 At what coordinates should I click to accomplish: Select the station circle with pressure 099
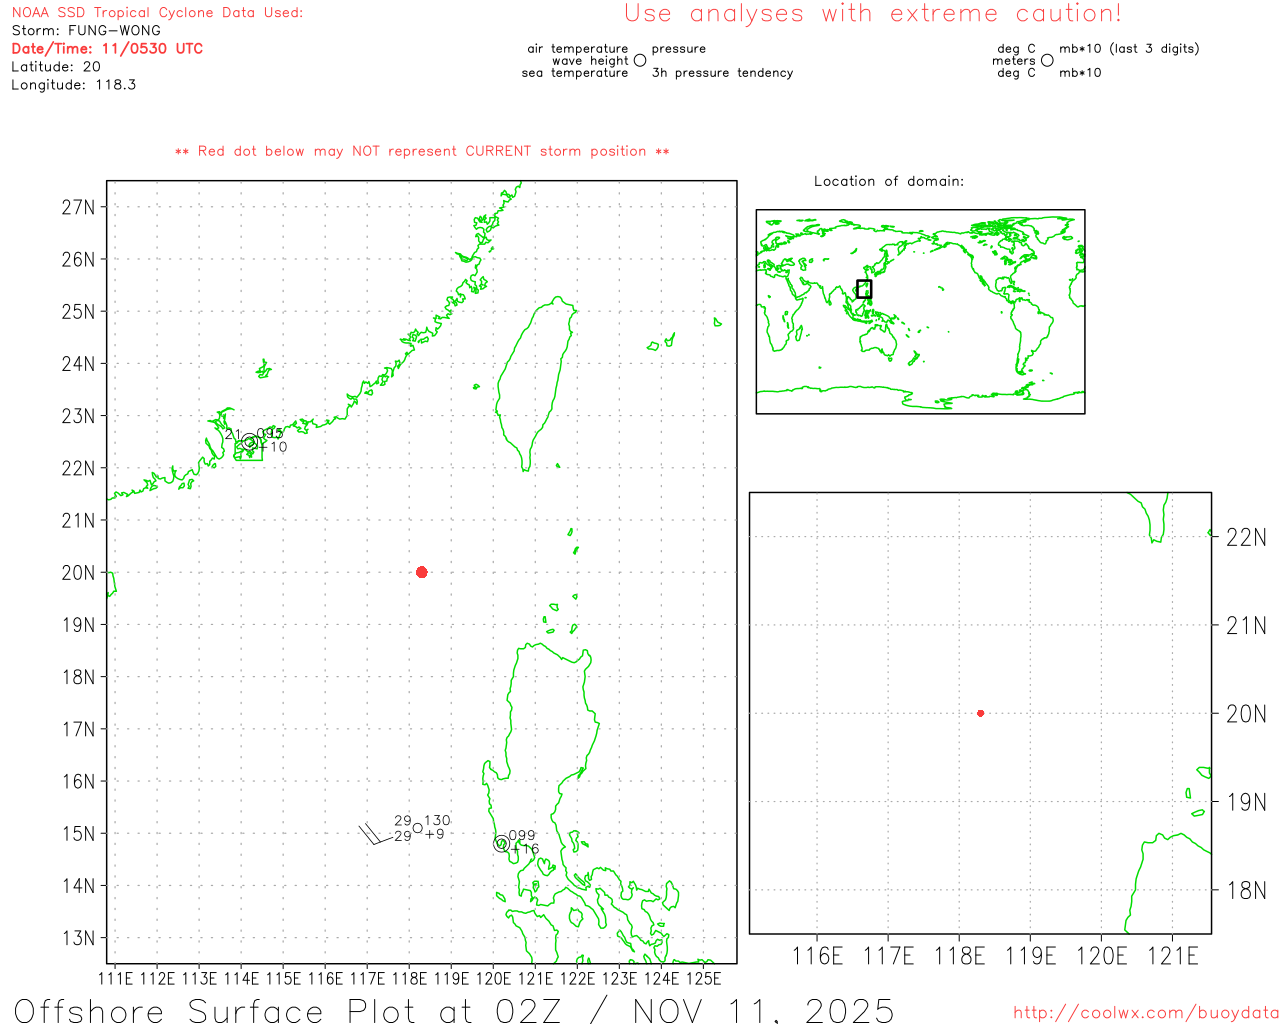click(x=501, y=843)
